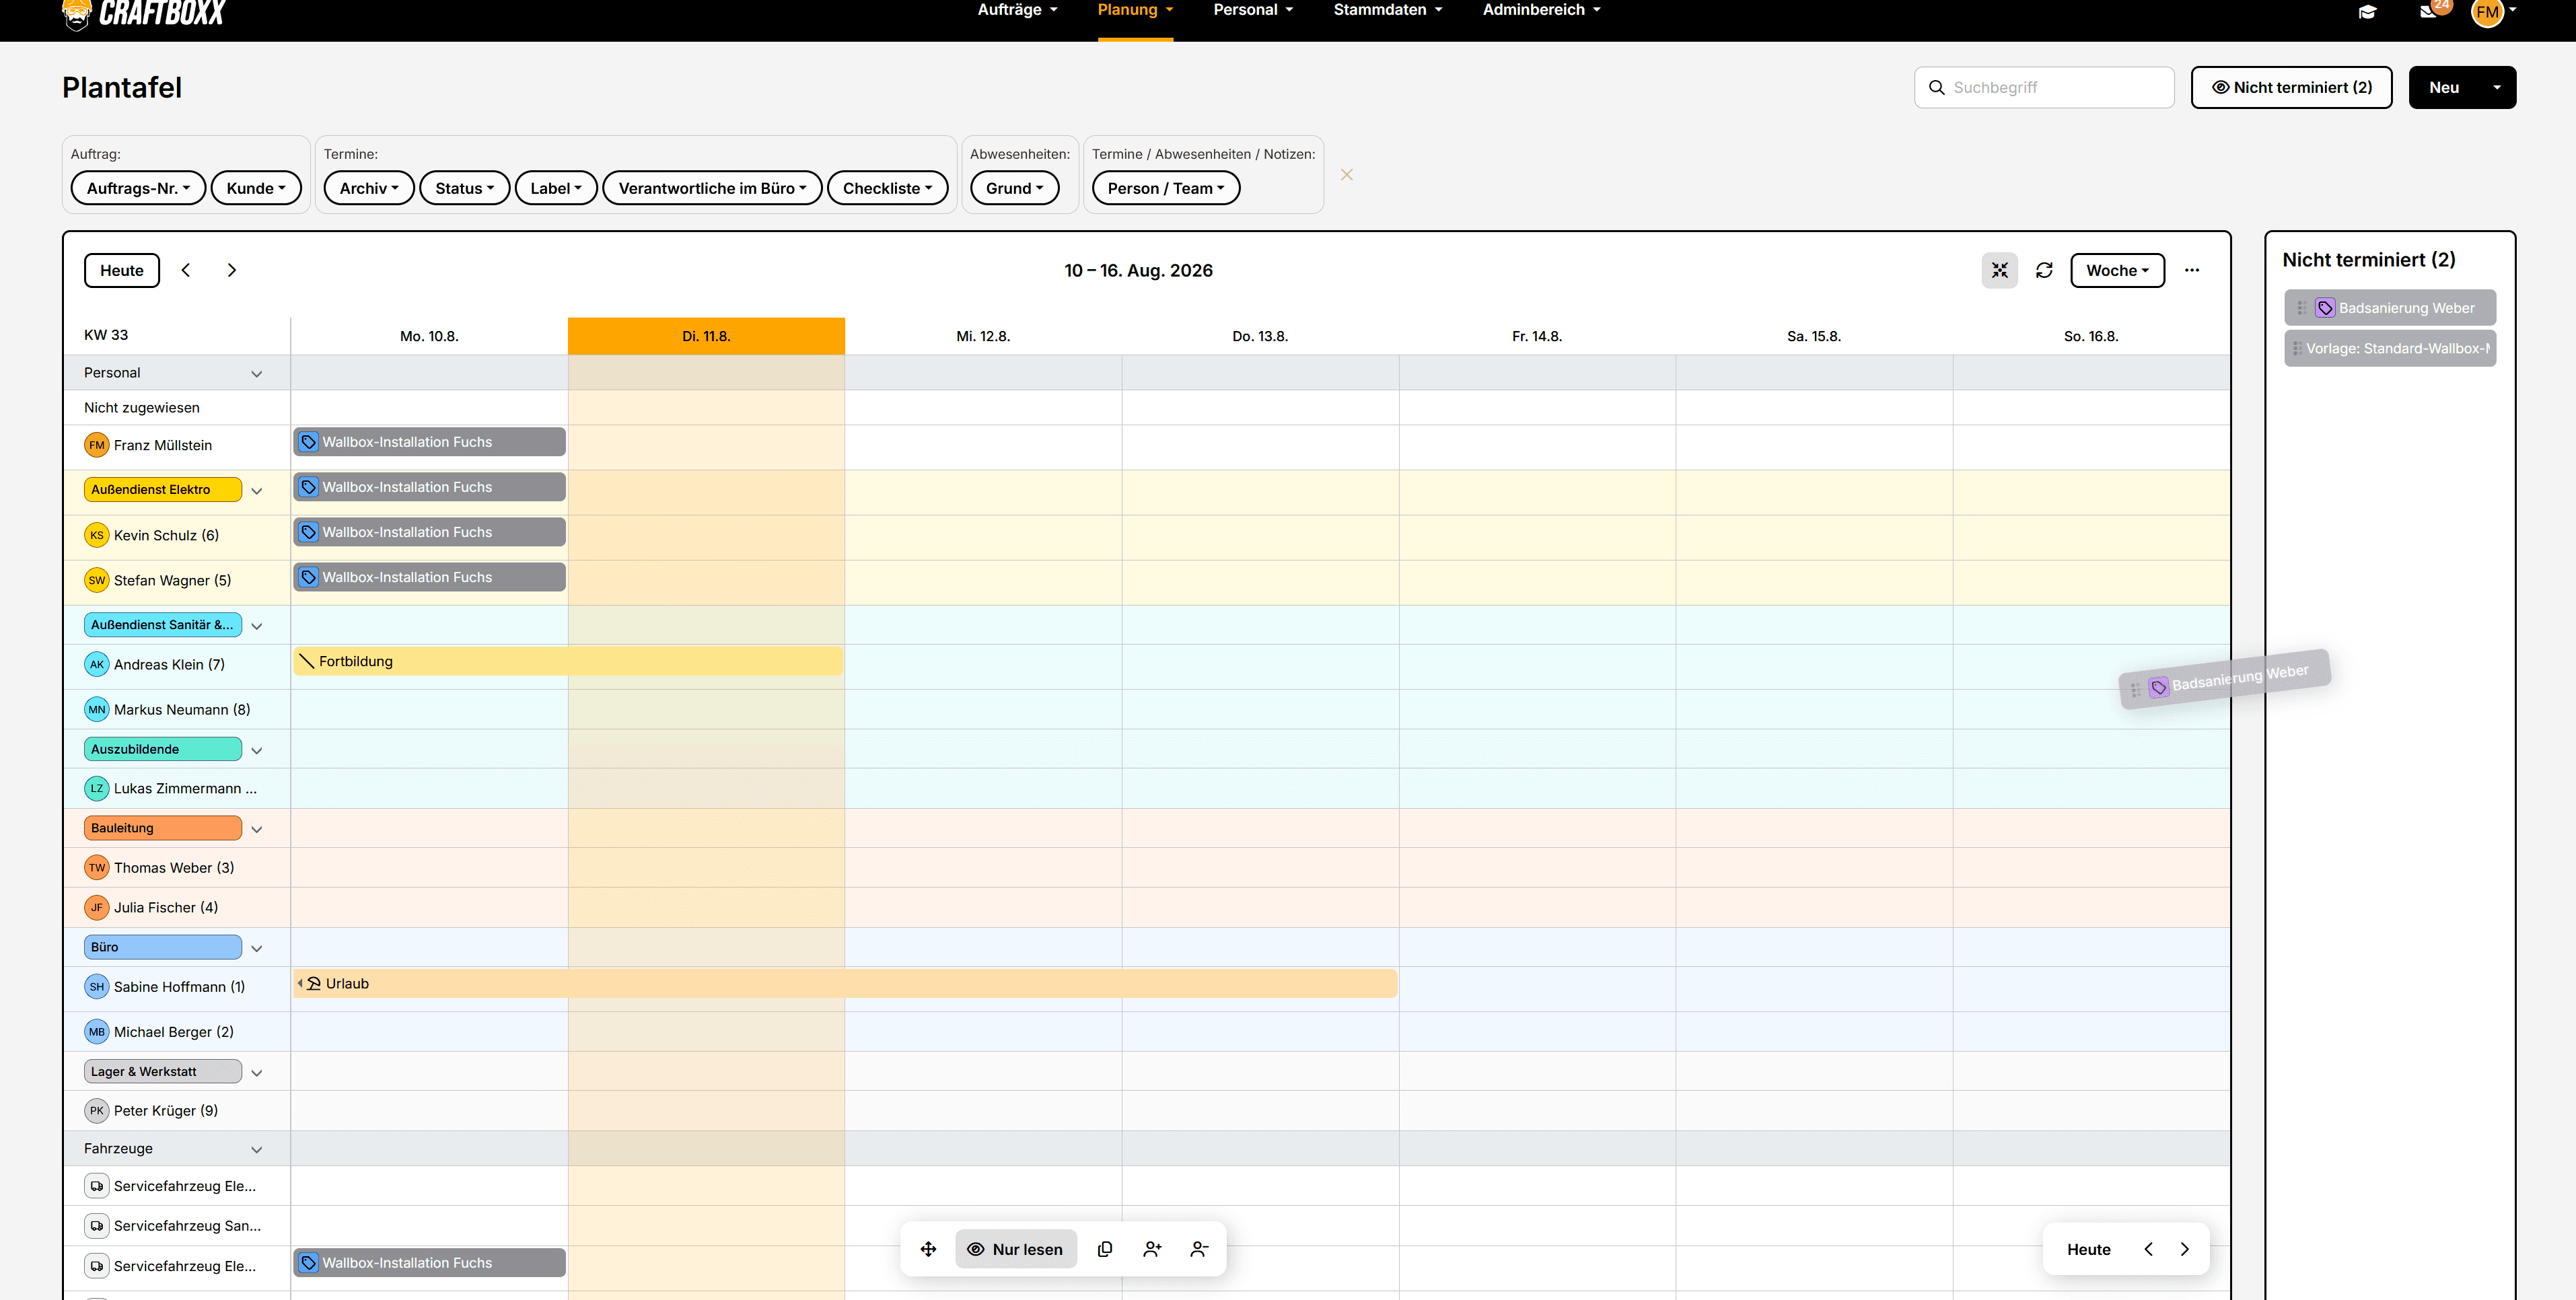This screenshot has height=1300, width=2576.
Task: Open the Auftrags-Nr. filter dropdown
Action: [x=138, y=188]
